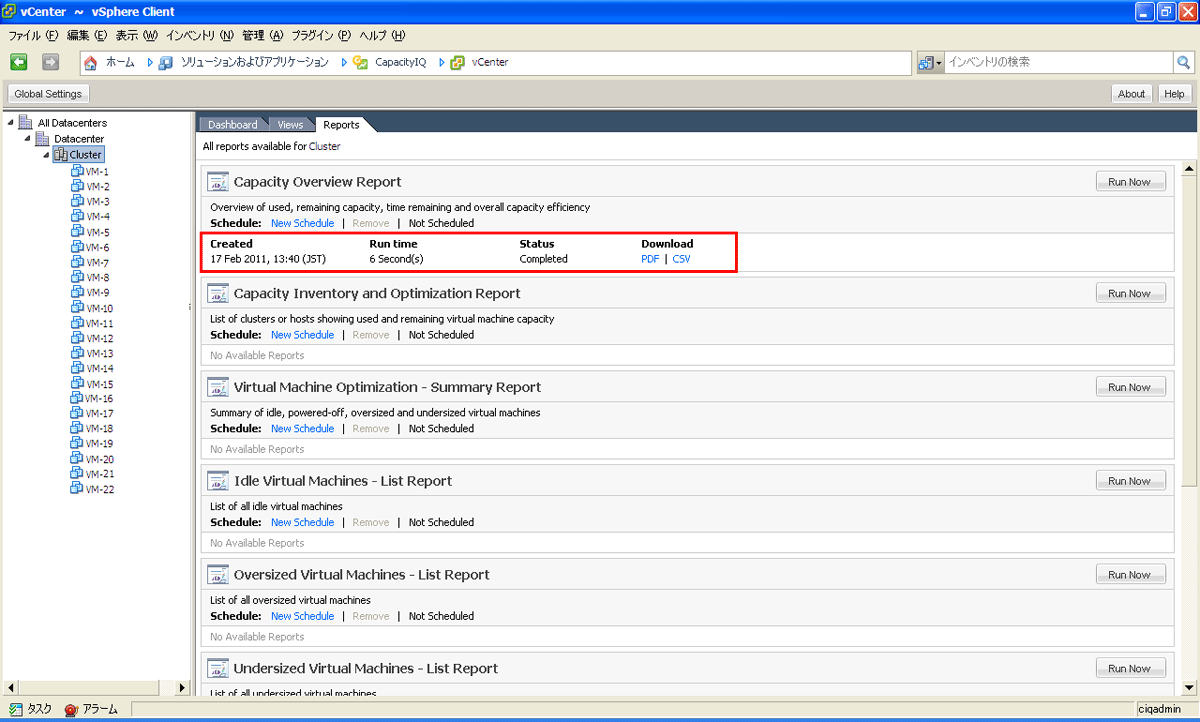Image resolution: width=1200 pixels, height=722 pixels.
Task: Create New Schedule for Capacity Overview Report
Action: click(x=302, y=223)
